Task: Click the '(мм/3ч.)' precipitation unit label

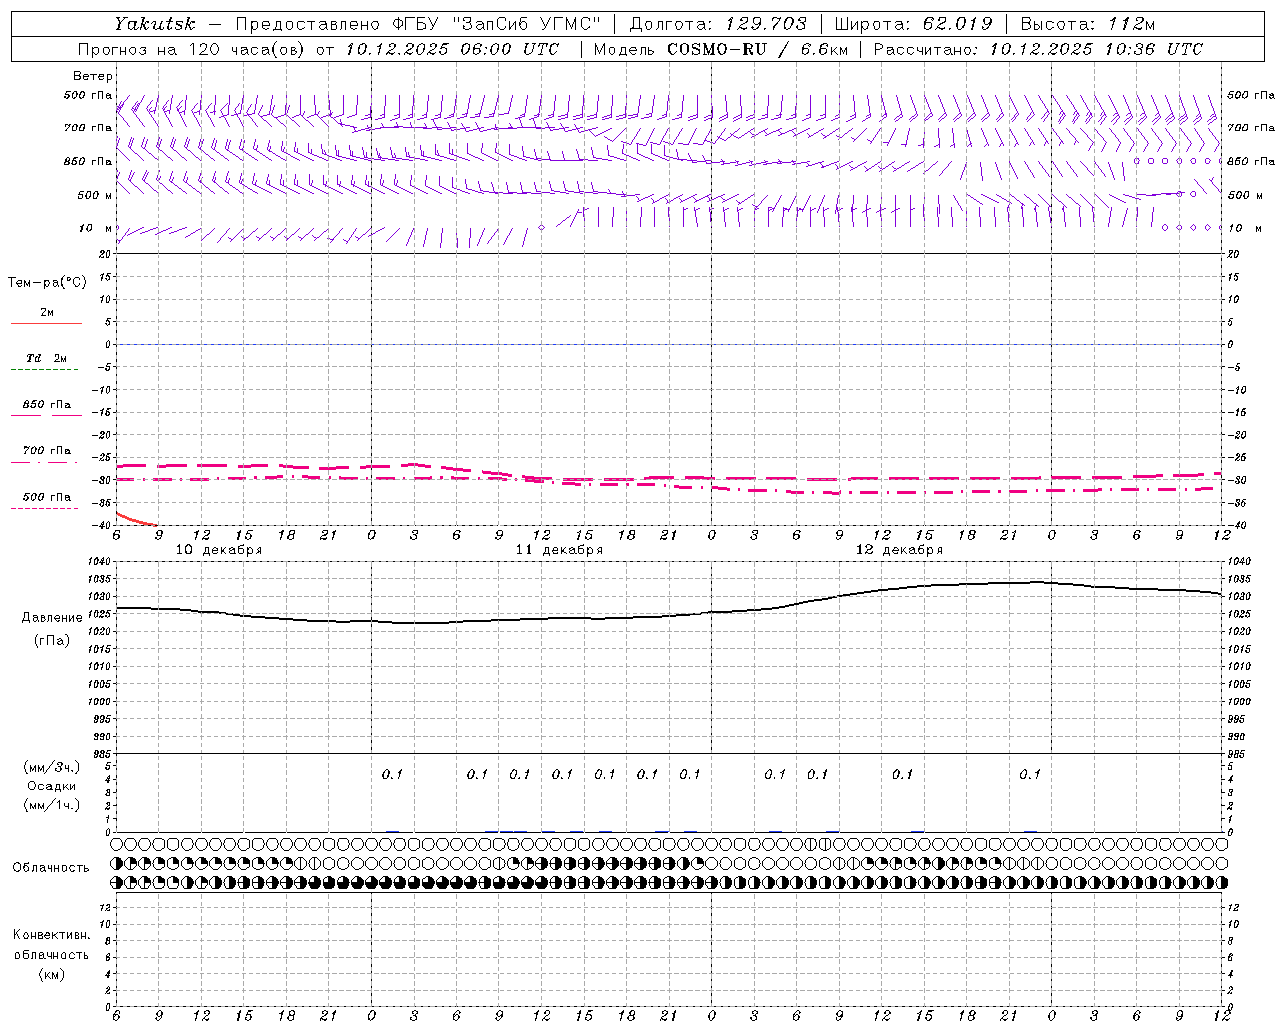Action: 52,768
